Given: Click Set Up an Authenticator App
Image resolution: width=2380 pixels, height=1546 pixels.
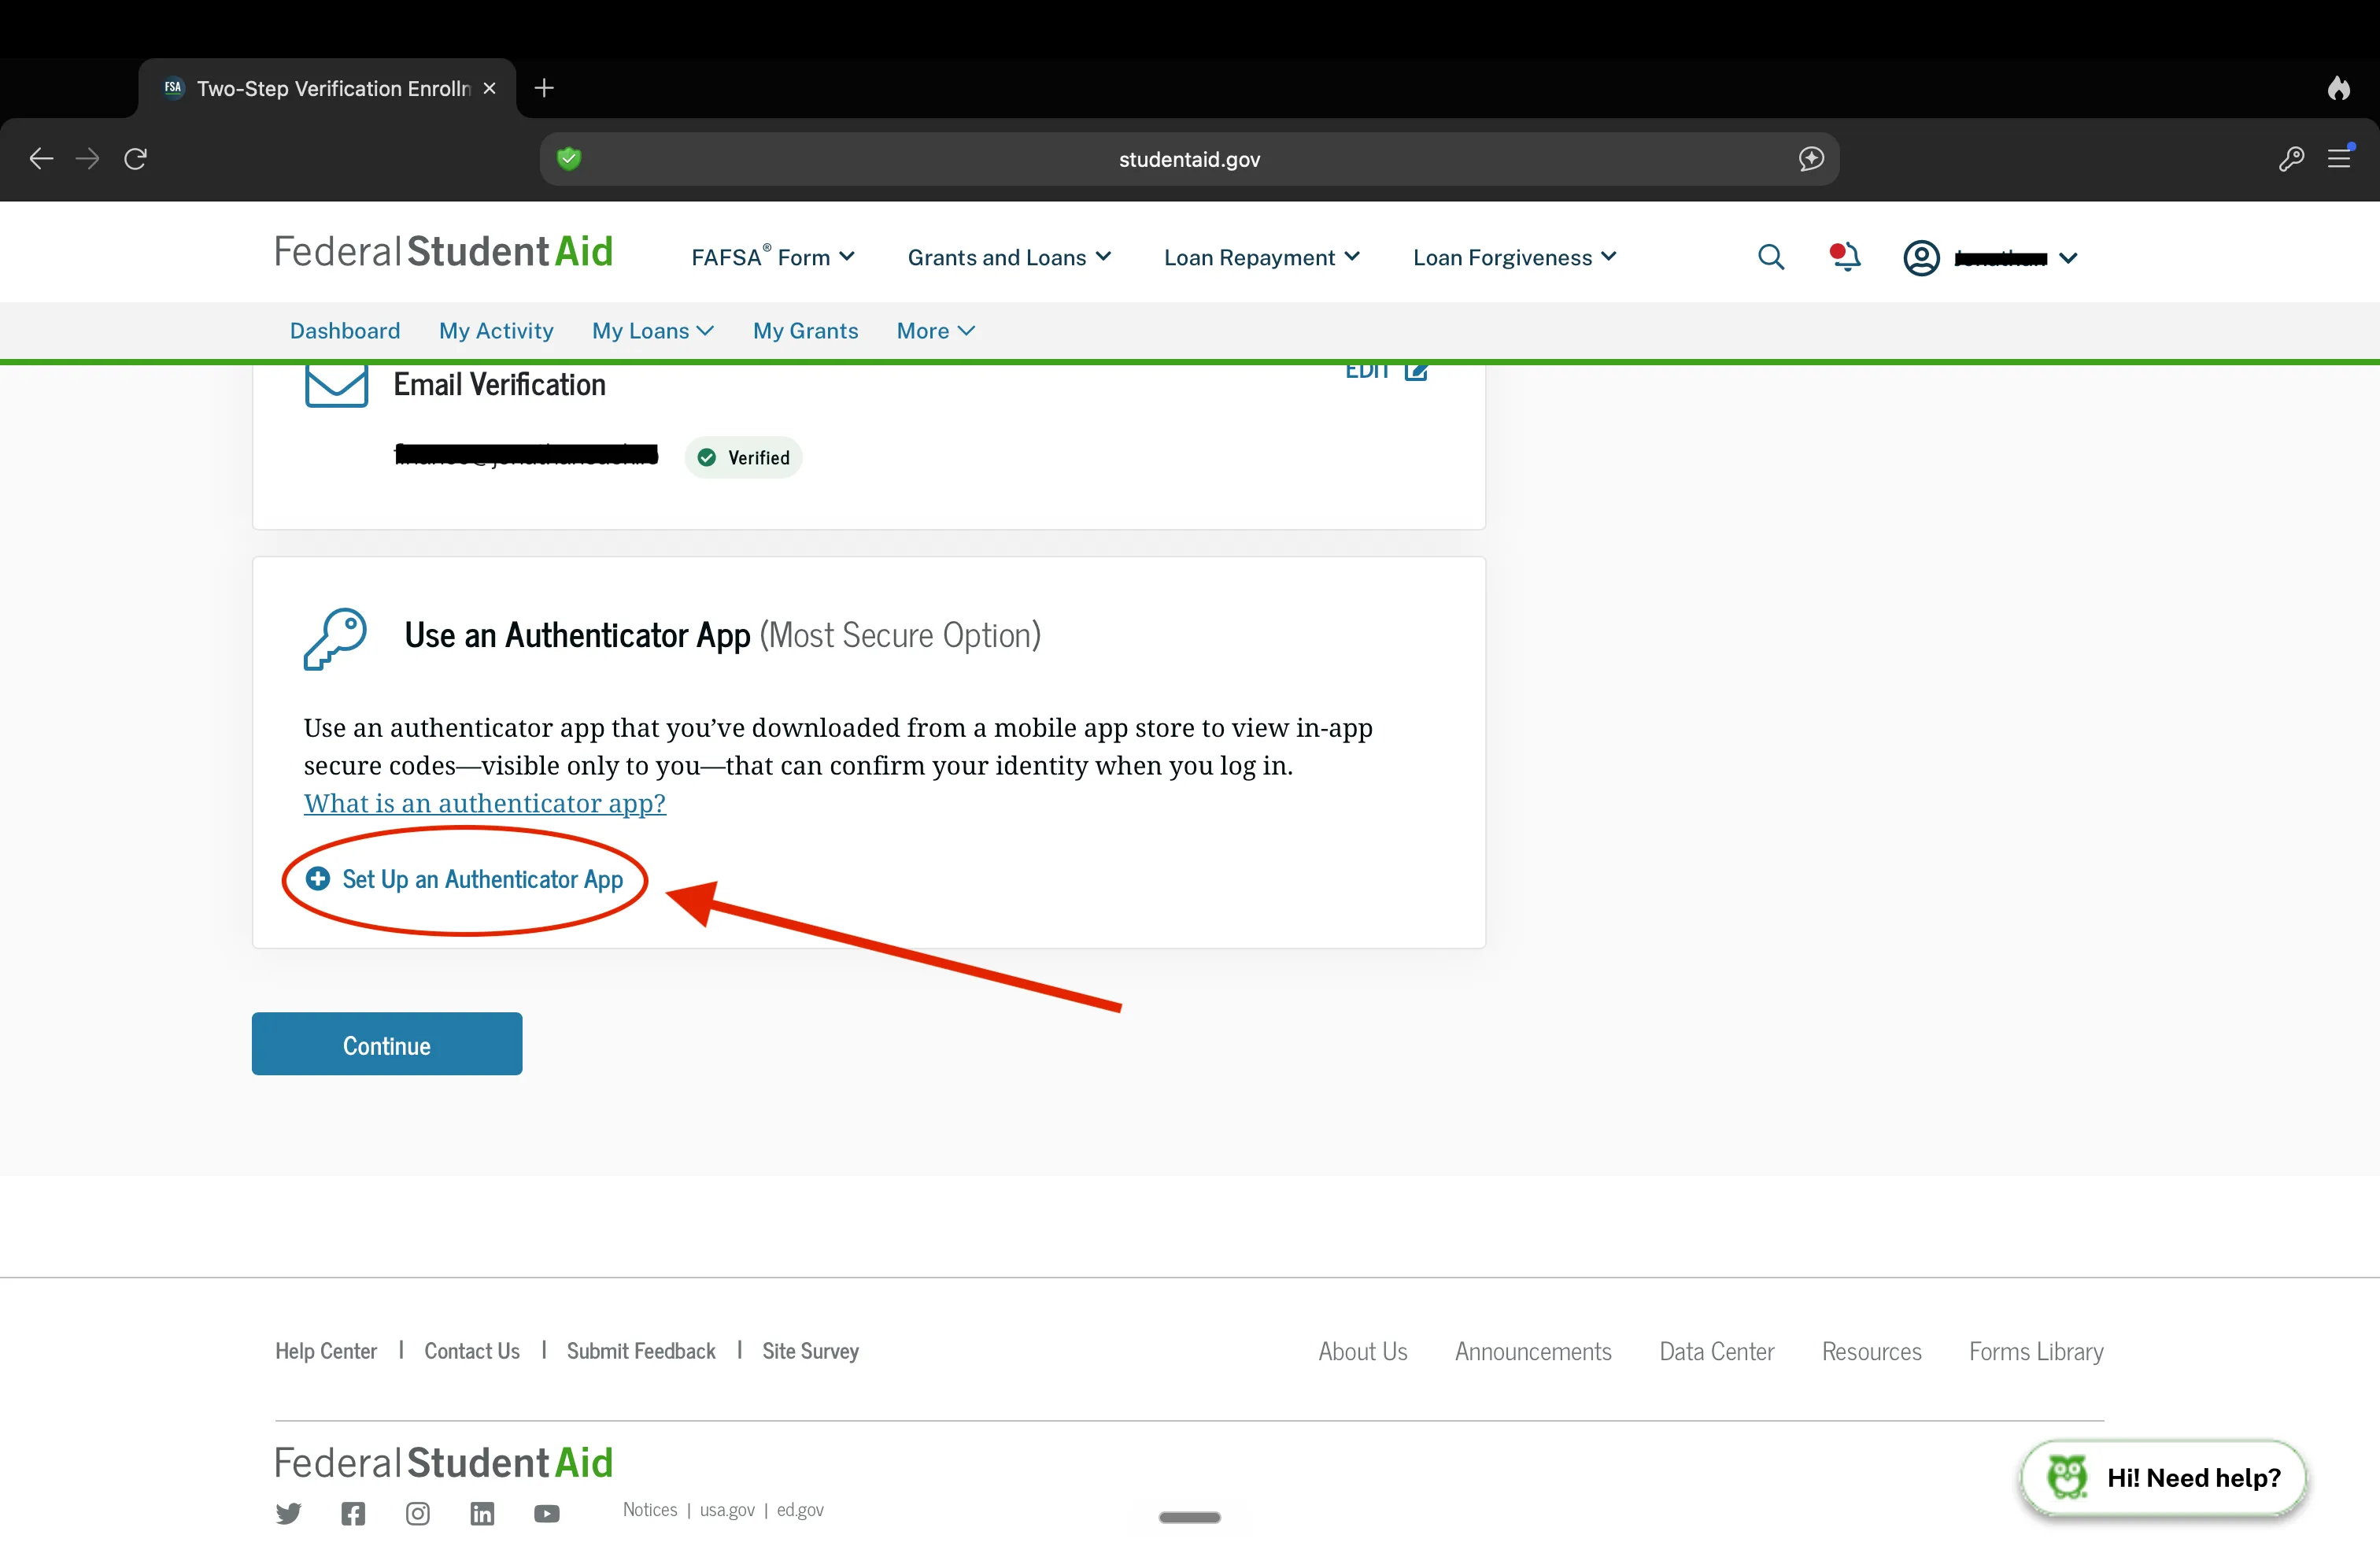Looking at the screenshot, I should pos(465,879).
